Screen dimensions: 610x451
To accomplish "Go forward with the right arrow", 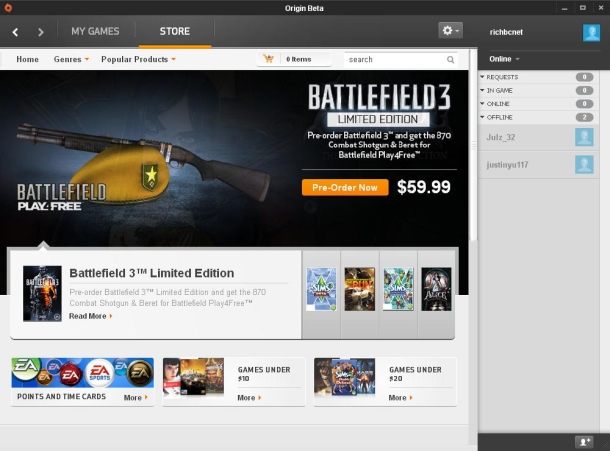I will click(40, 32).
